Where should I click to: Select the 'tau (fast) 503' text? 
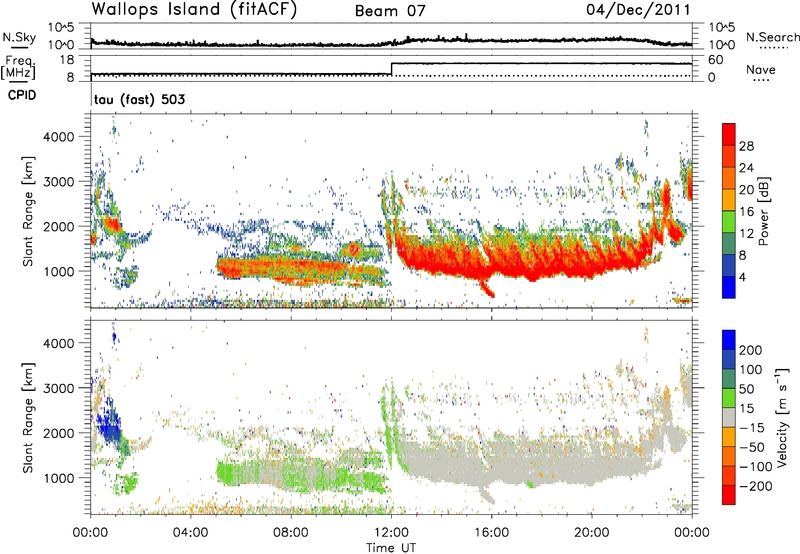click(x=139, y=99)
